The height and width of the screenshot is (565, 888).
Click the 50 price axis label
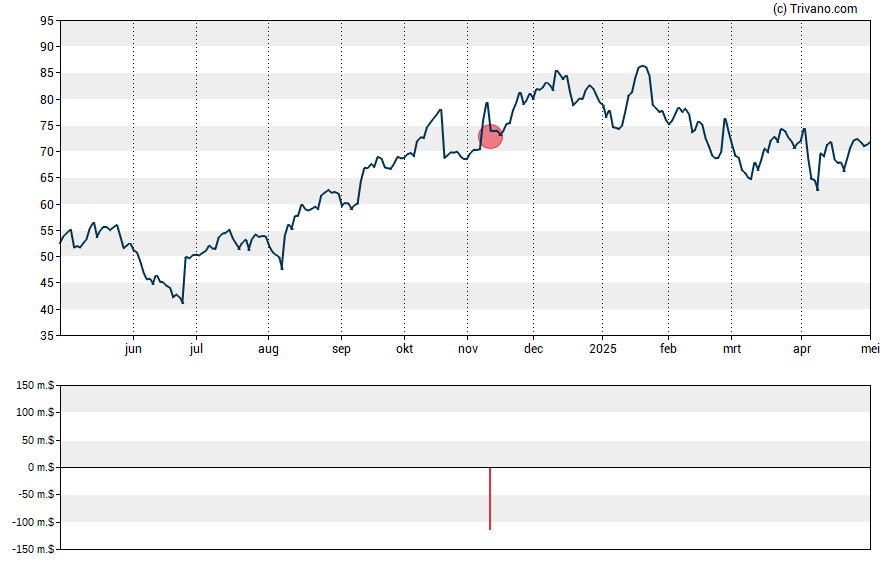coord(46,256)
